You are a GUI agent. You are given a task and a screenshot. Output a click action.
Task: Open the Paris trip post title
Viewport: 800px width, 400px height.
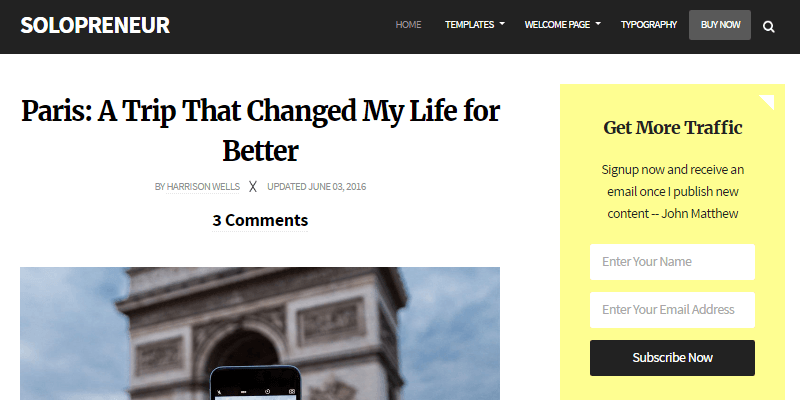[260, 130]
